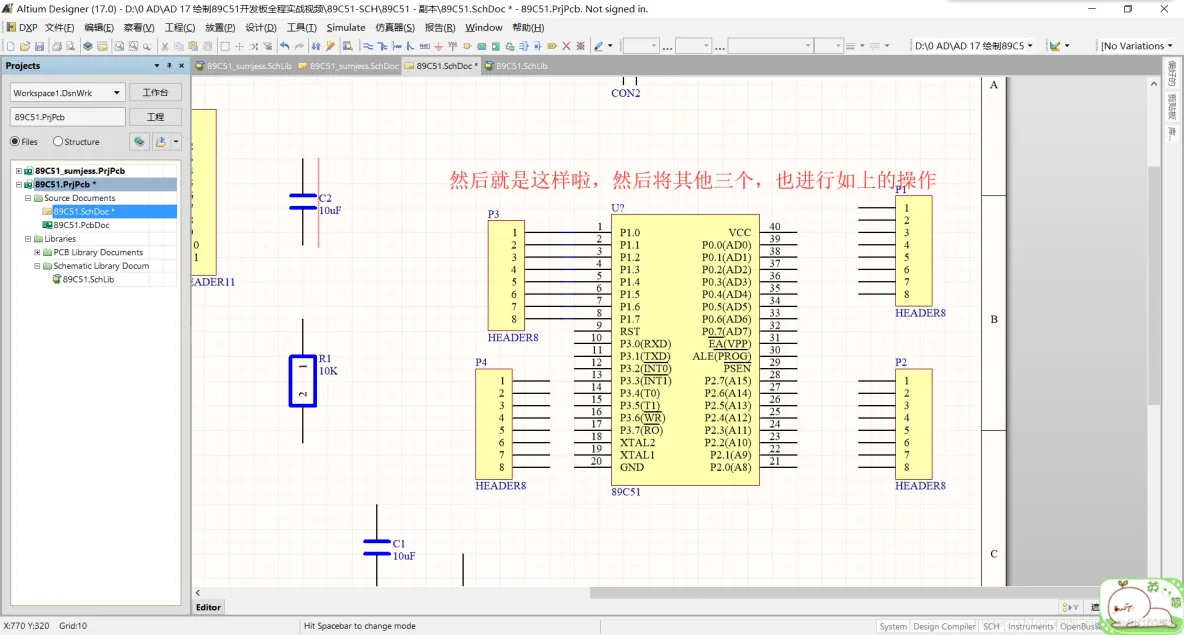The width and height of the screenshot is (1184, 635).
Task: Activate the rectangular selection tool icon
Action: coord(225,46)
